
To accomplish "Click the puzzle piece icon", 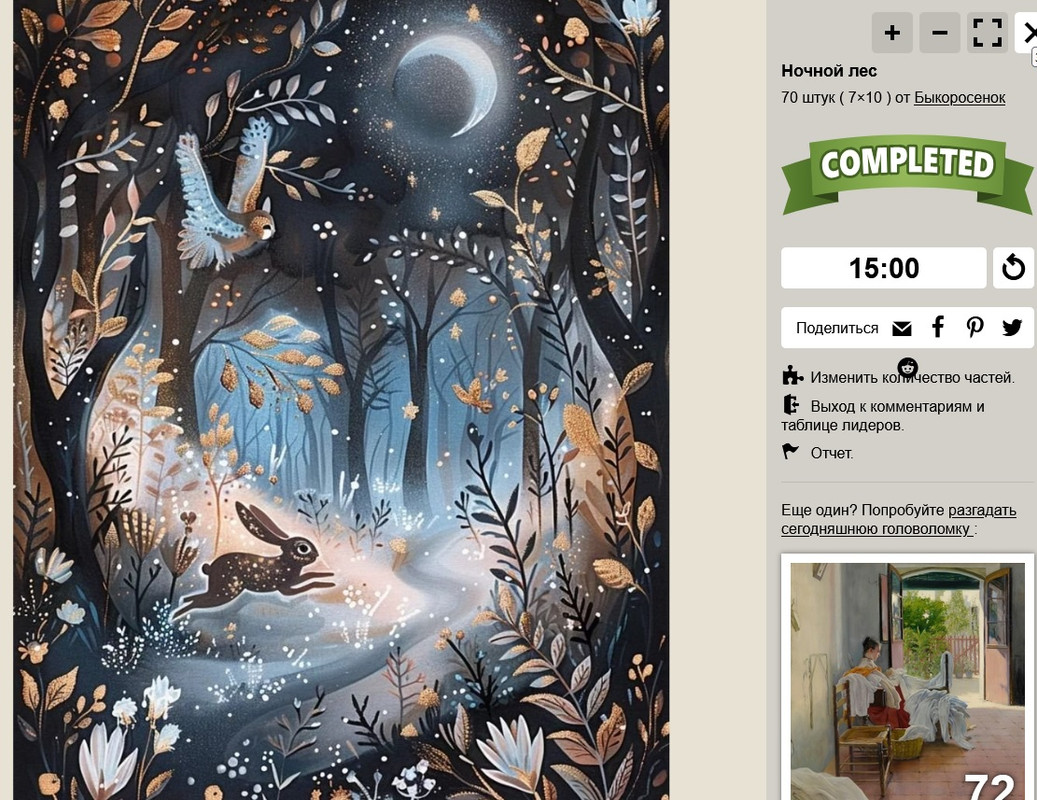I will click(x=792, y=376).
